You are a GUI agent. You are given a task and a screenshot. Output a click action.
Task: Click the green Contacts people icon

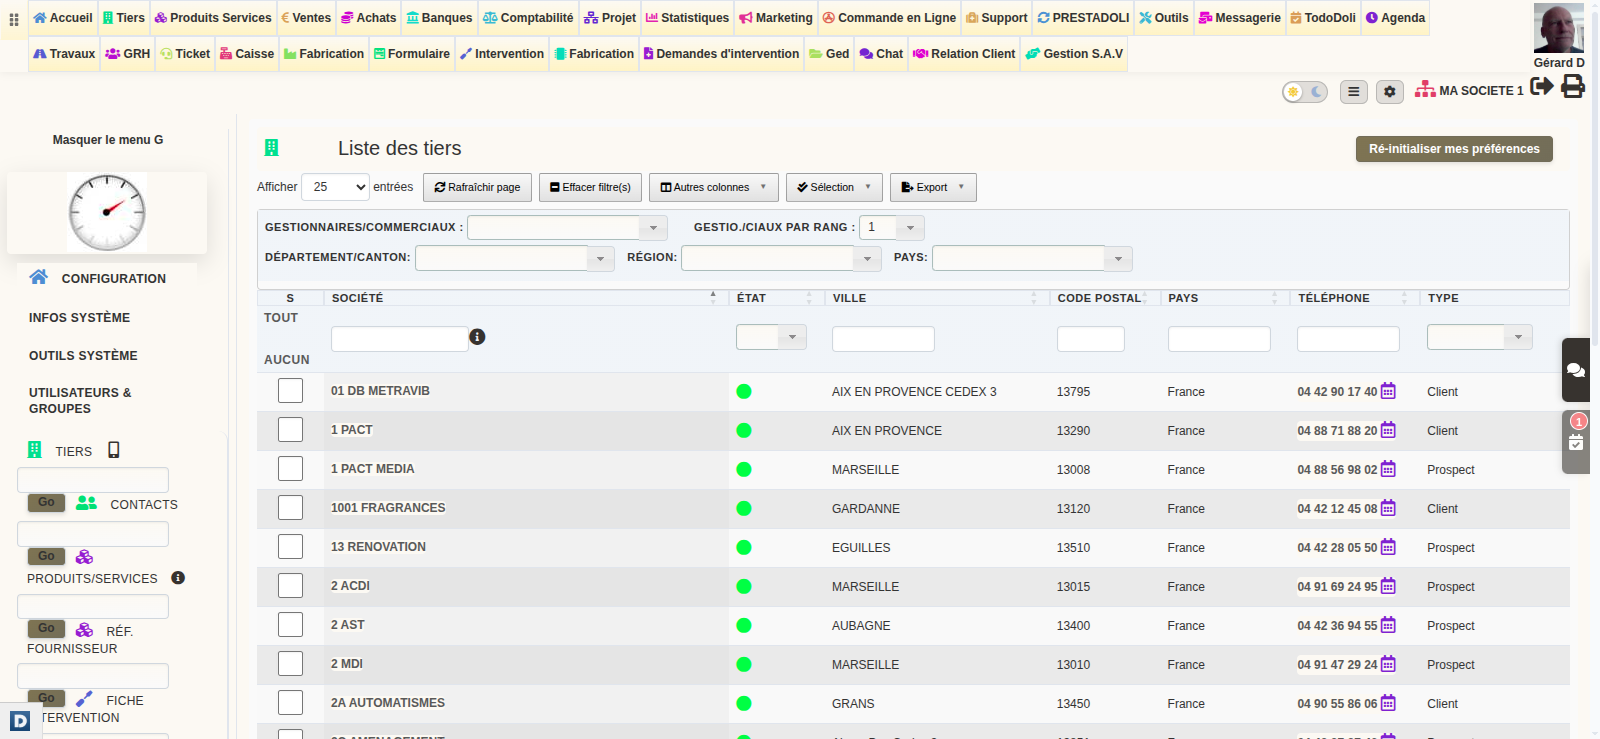pos(87,503)
